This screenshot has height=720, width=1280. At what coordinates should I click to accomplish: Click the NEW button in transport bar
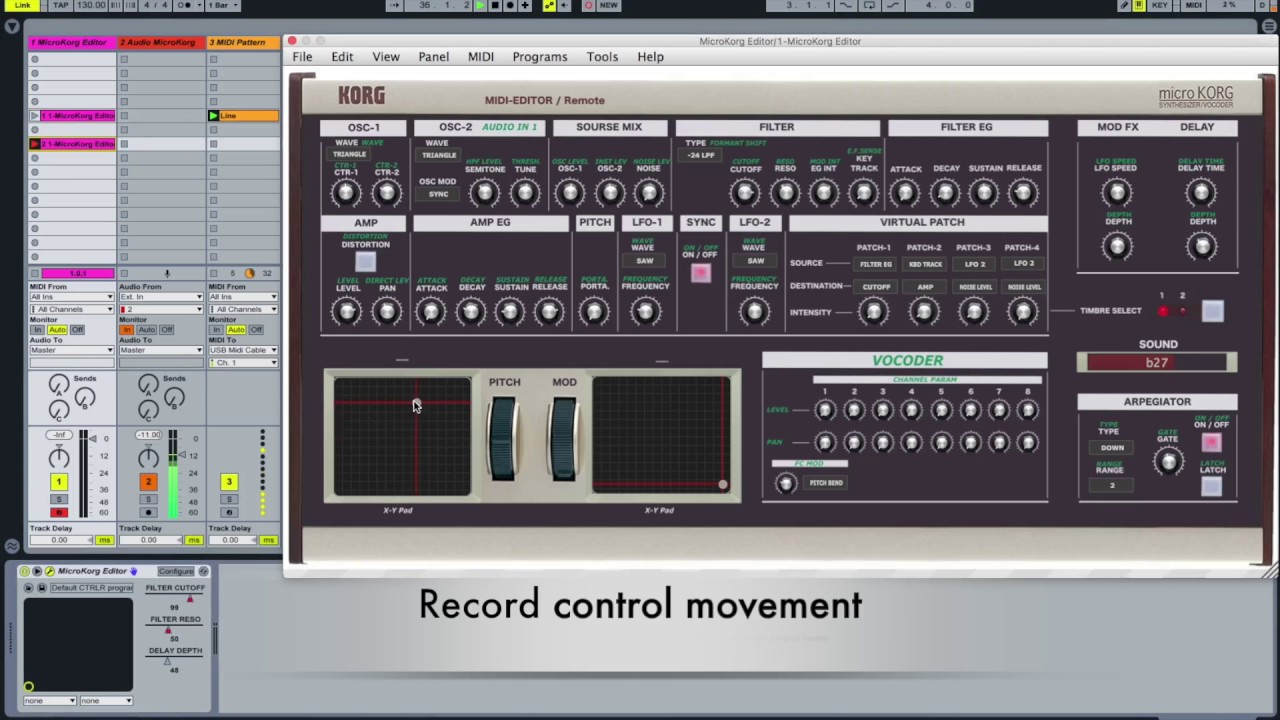click(x=608, y=5)
